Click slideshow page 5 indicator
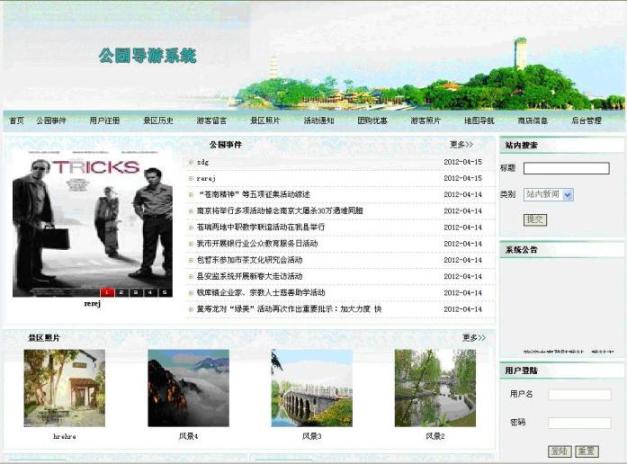 pos(164,292)
